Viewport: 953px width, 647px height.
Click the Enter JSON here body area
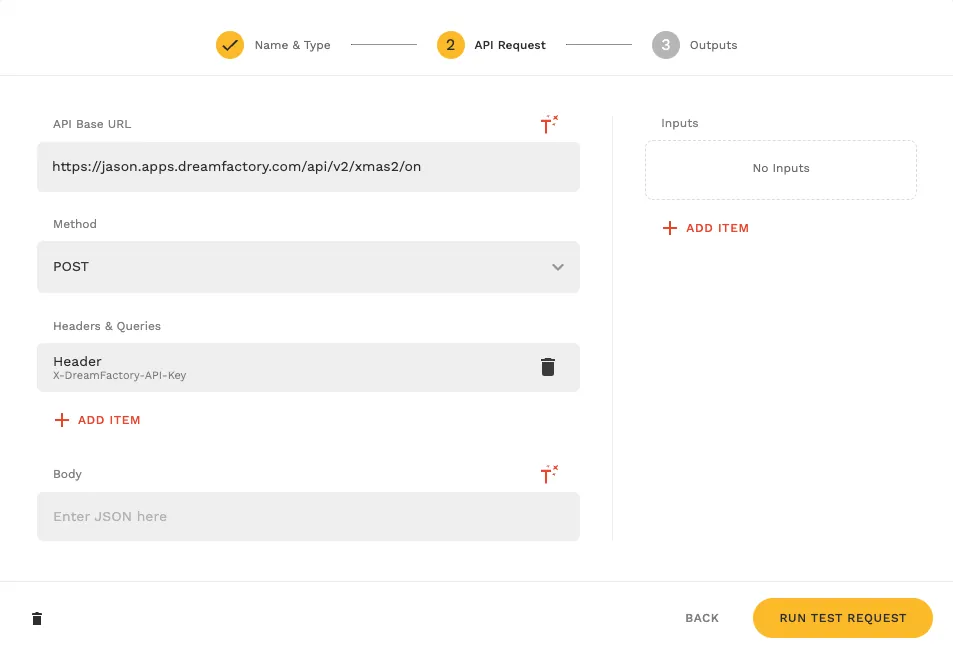pos(308,516)
